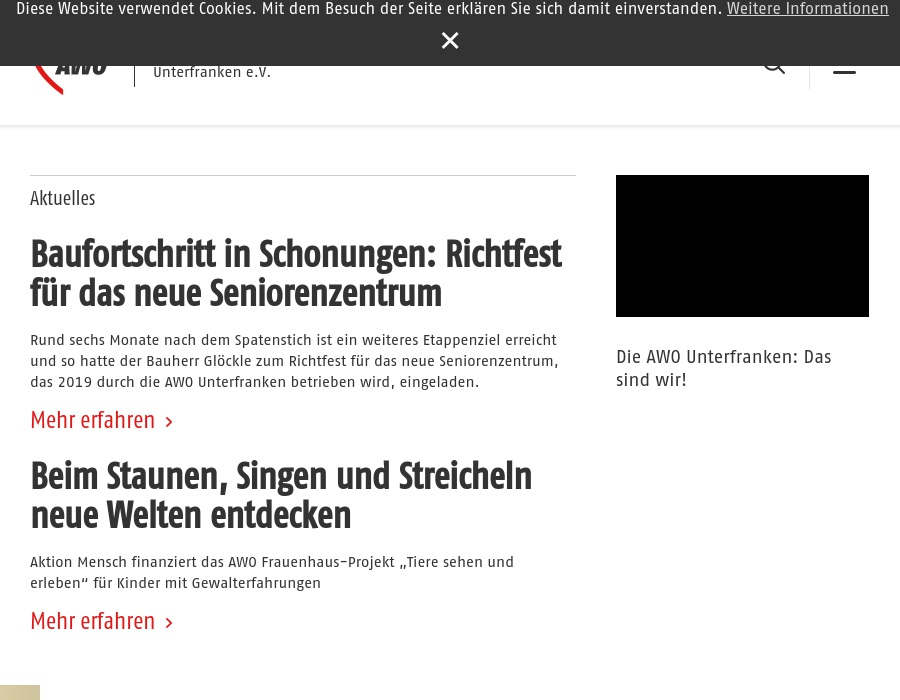Click the 'Die AWO Unterfranken: Das sind wir!' caption
Viewport: 900px width, 700px height.
[x=723, y=369]
